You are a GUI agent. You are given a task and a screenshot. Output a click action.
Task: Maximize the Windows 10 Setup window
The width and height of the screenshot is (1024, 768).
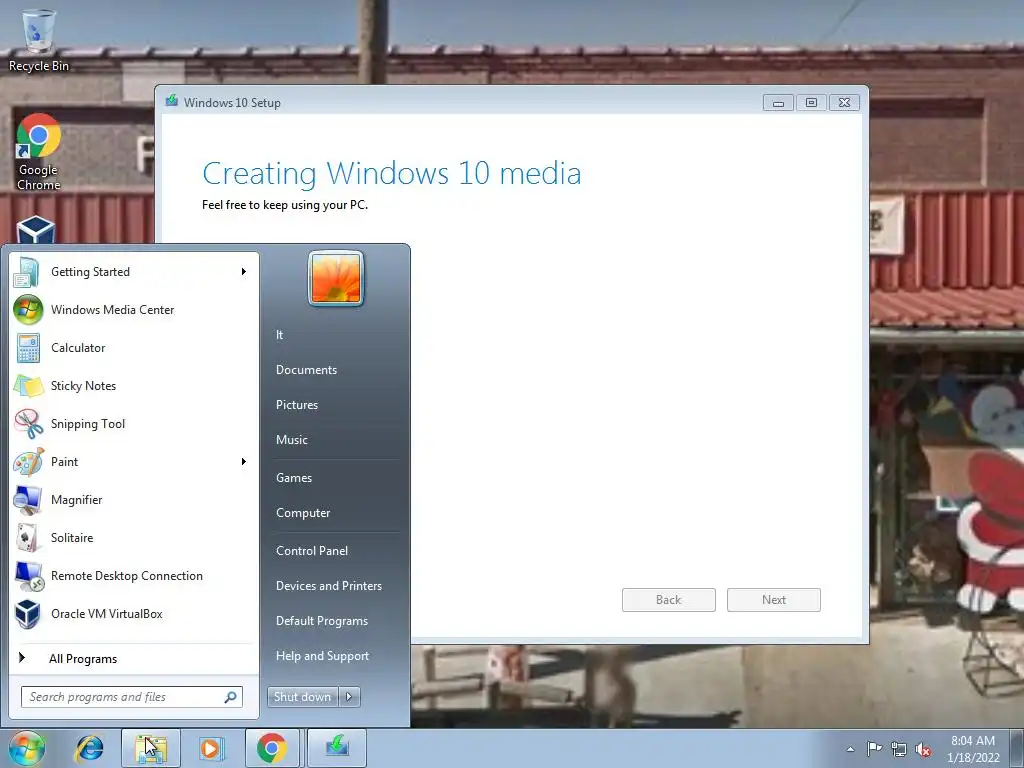click(x=811, y=103)
